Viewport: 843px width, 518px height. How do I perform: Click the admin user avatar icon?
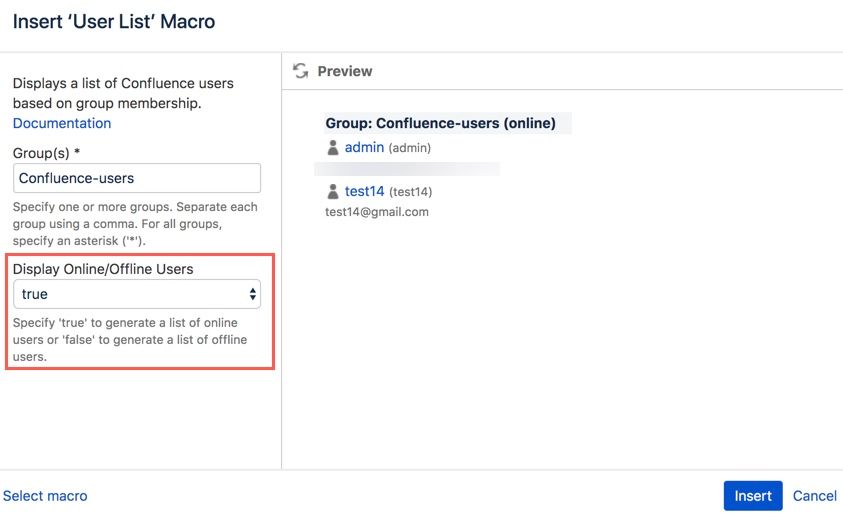[x=333, y=148]
